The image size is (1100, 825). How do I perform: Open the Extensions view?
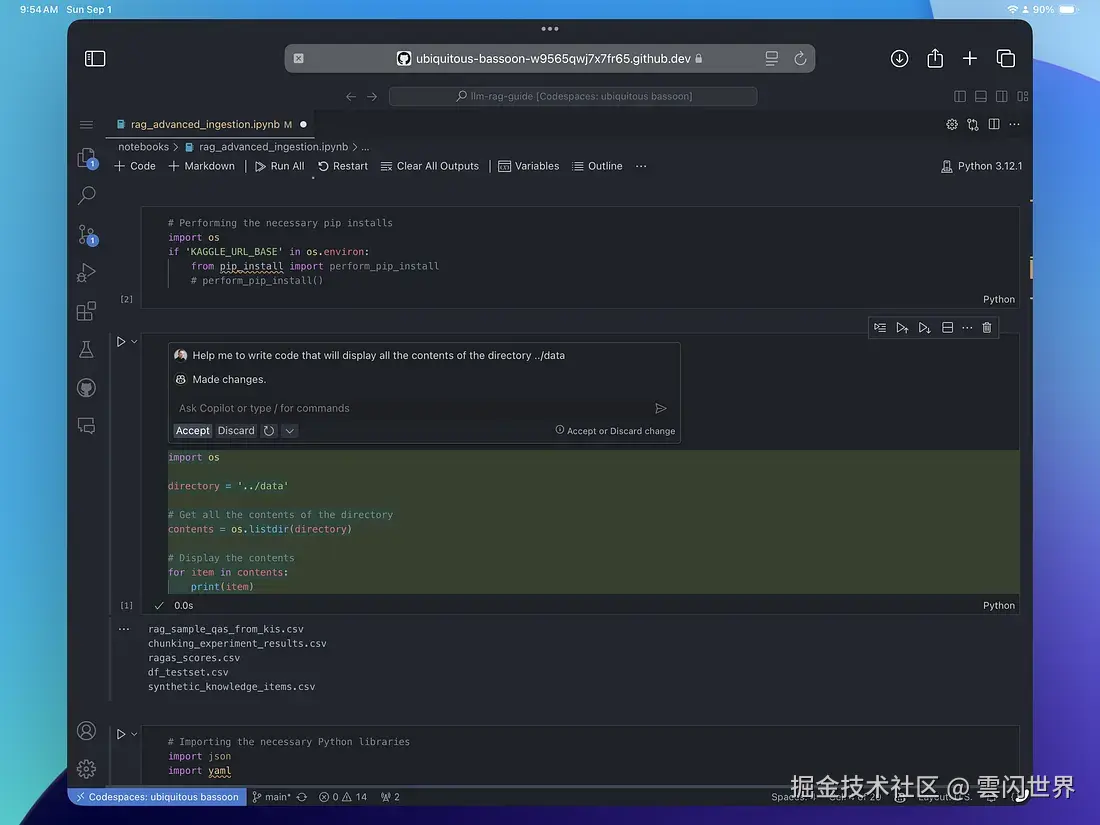tap(86, 311)
